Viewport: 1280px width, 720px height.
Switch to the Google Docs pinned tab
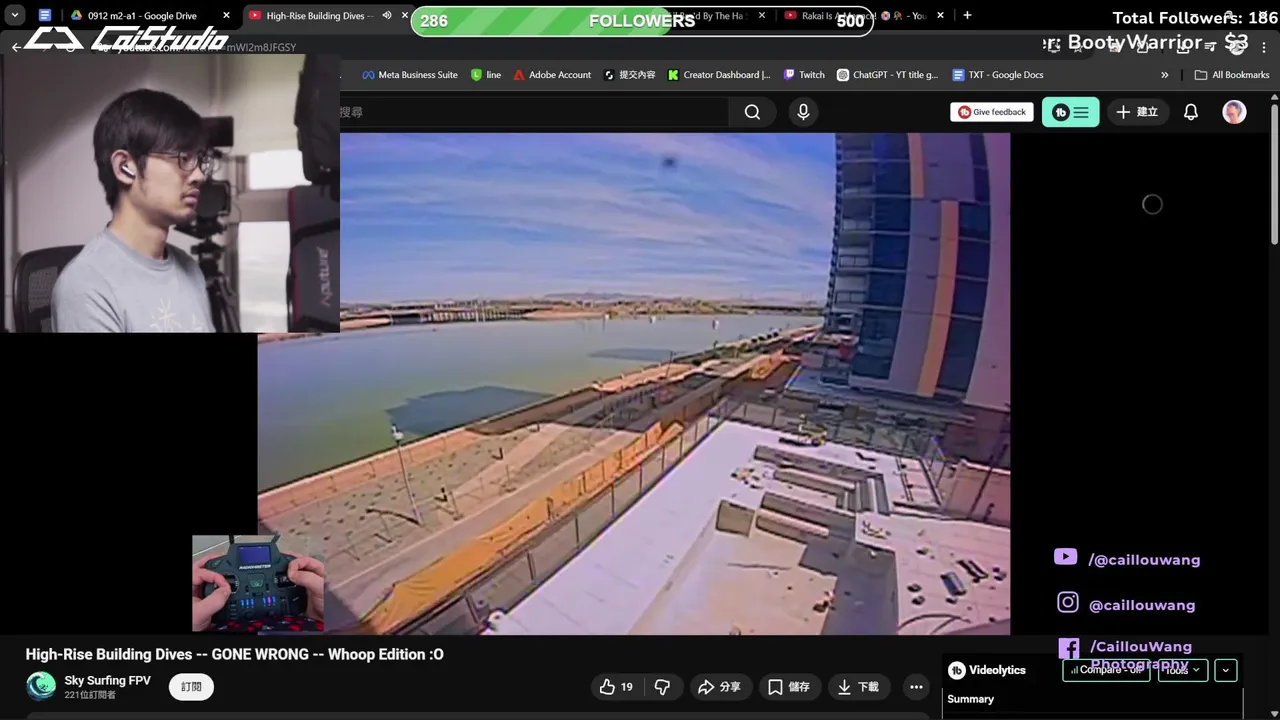[44, 15]
